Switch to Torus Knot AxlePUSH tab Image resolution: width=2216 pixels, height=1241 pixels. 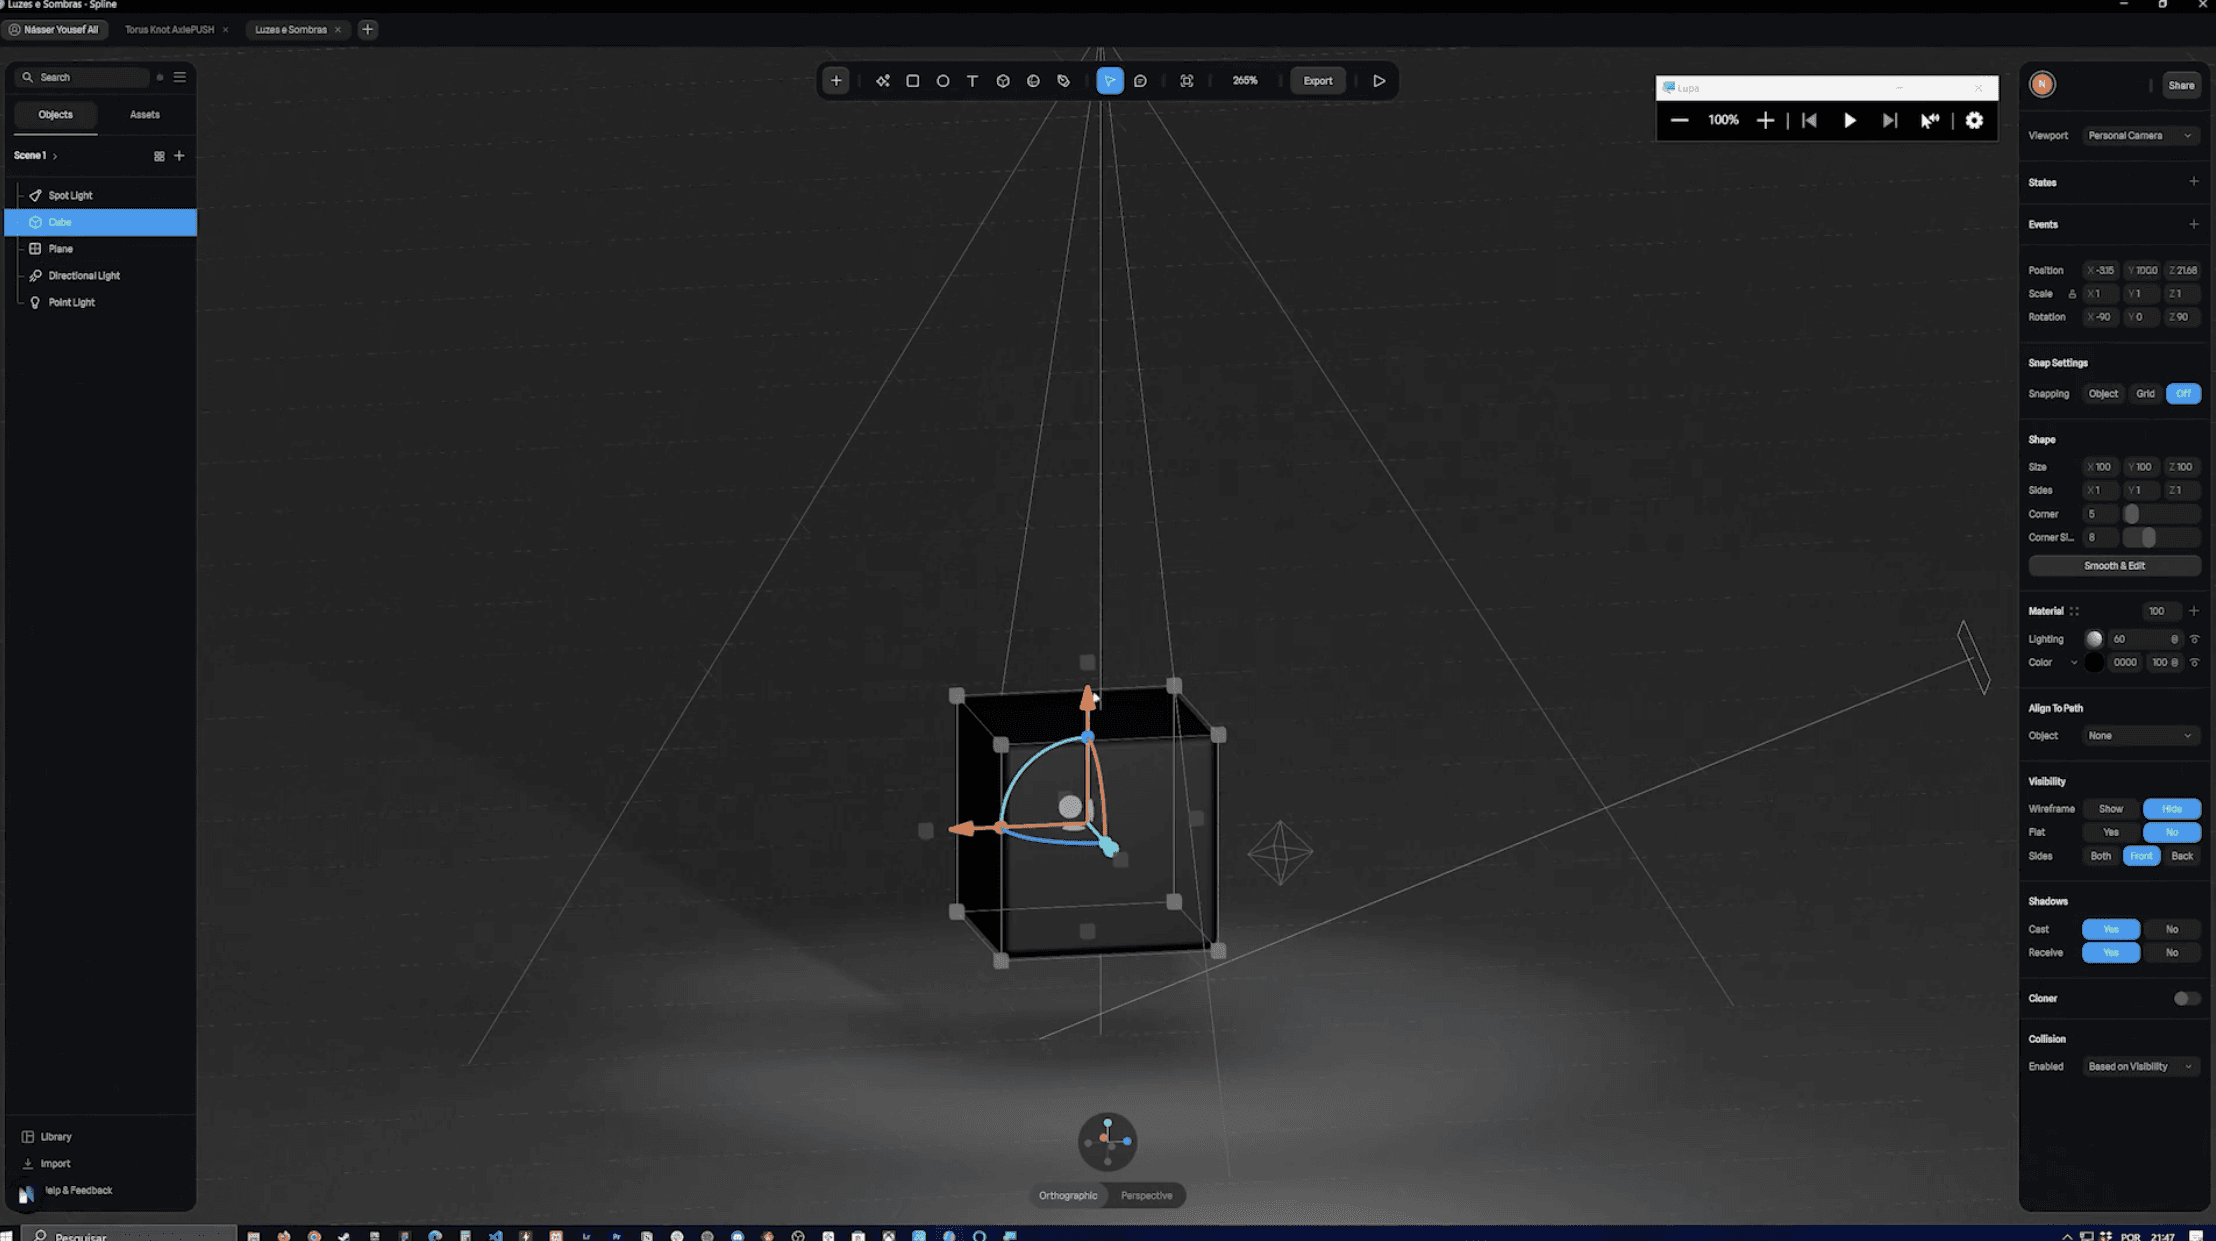169,29
